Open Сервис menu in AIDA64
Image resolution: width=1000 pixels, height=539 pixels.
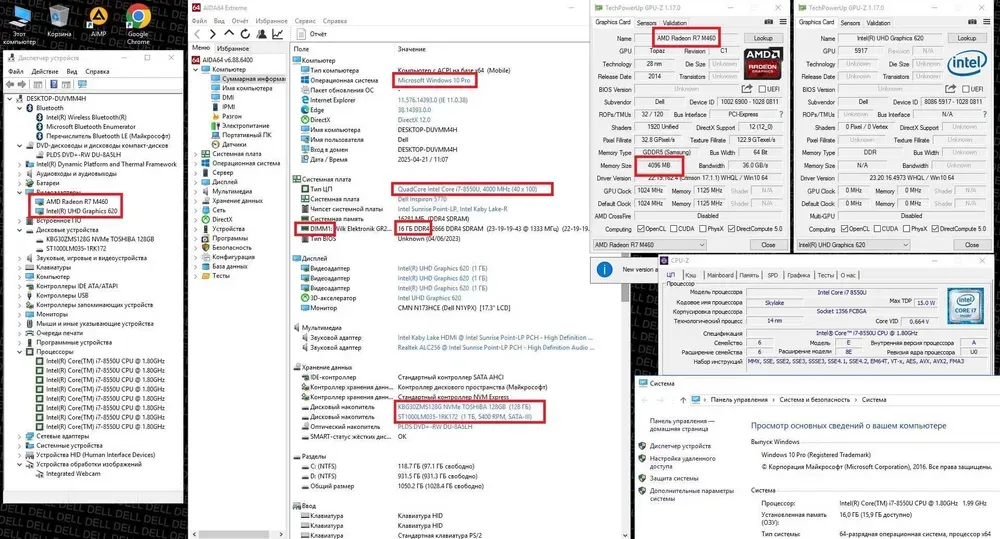point(305,21)
